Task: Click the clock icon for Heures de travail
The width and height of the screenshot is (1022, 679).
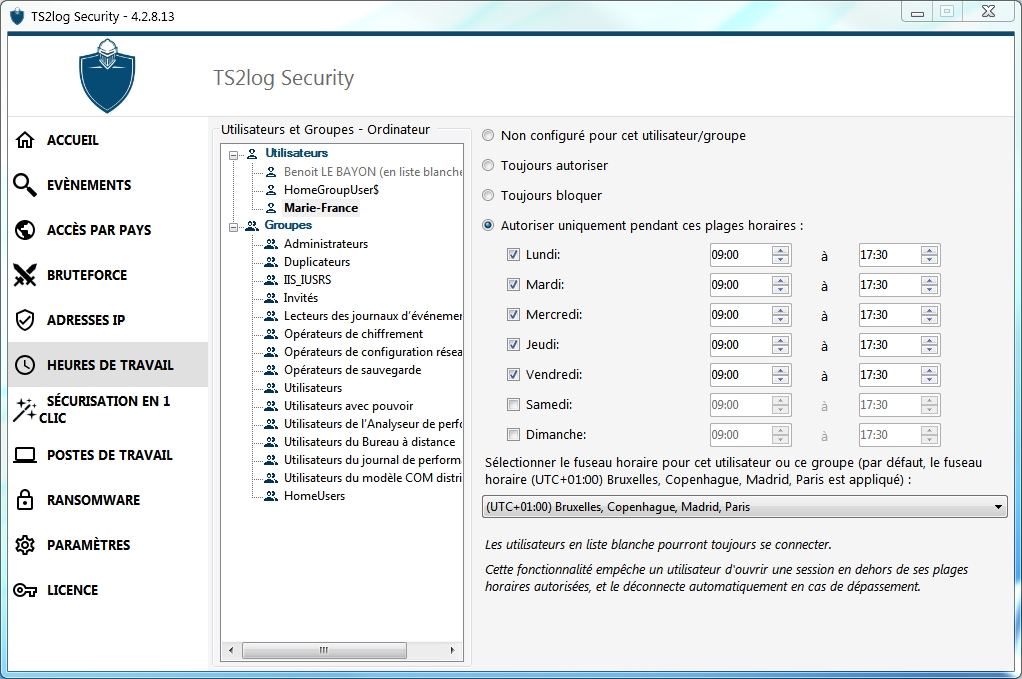Action: coord(25,365)
